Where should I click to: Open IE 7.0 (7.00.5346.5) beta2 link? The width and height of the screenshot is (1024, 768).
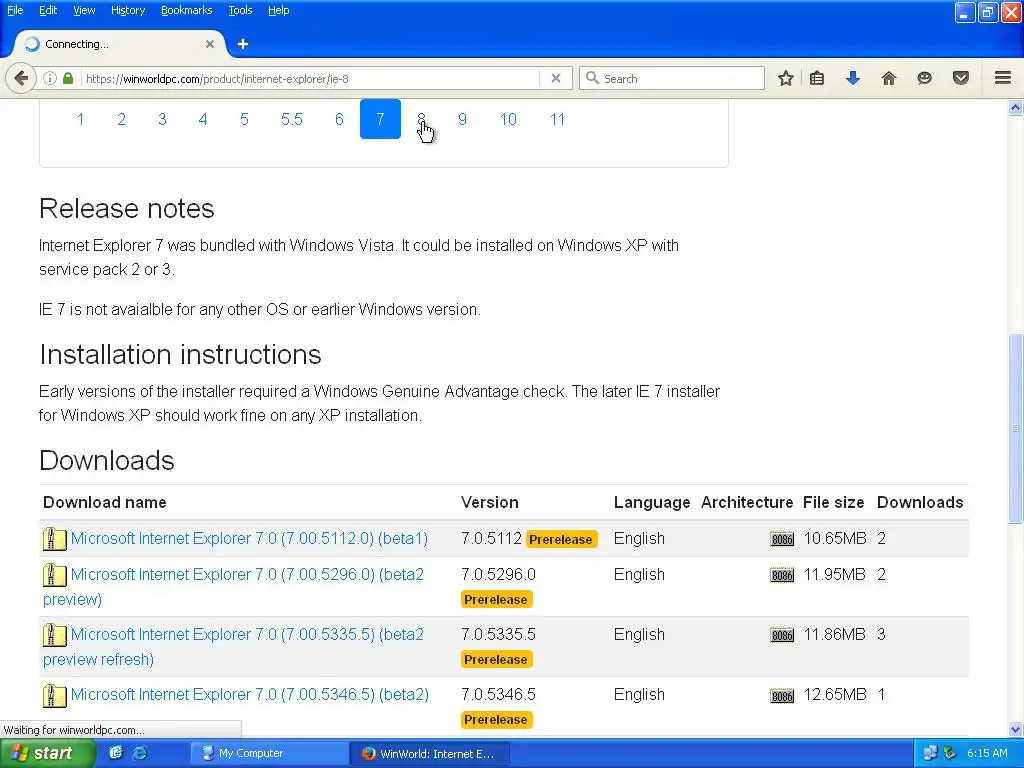[249, 695]
